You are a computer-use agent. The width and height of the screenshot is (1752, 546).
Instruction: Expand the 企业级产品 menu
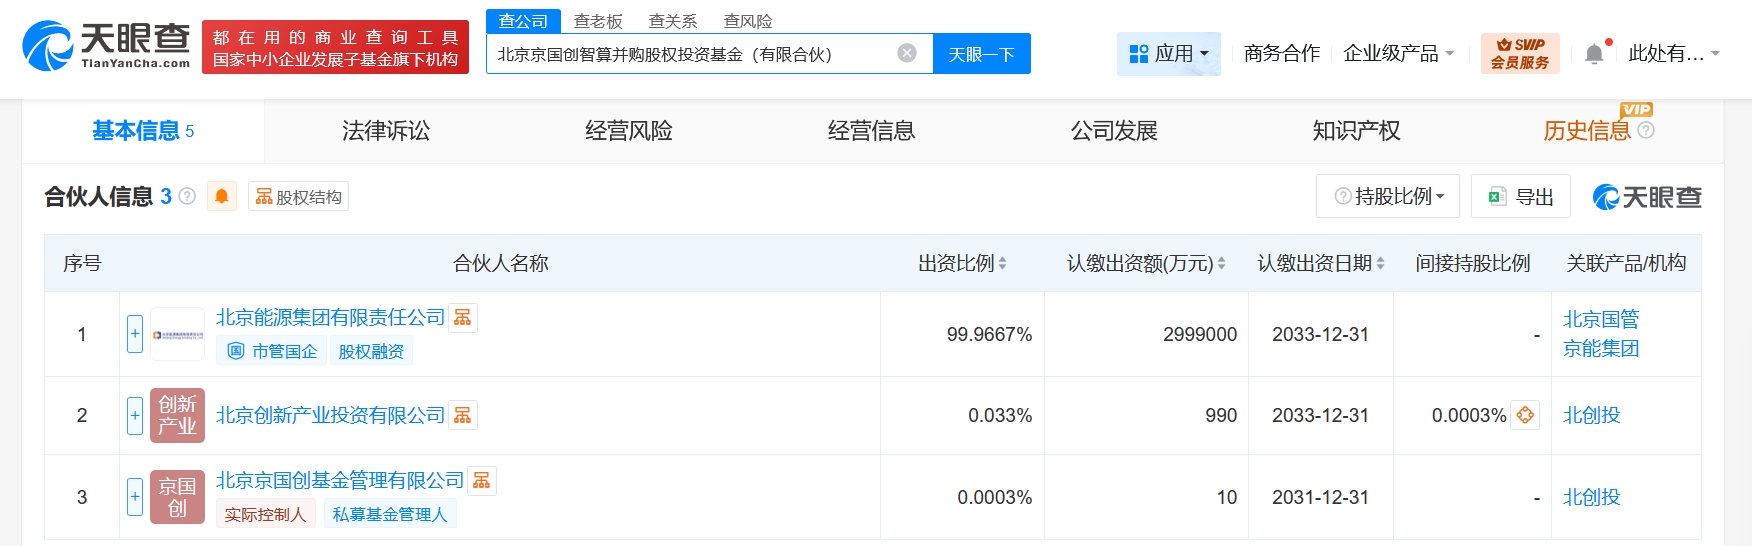point(1398,54)
